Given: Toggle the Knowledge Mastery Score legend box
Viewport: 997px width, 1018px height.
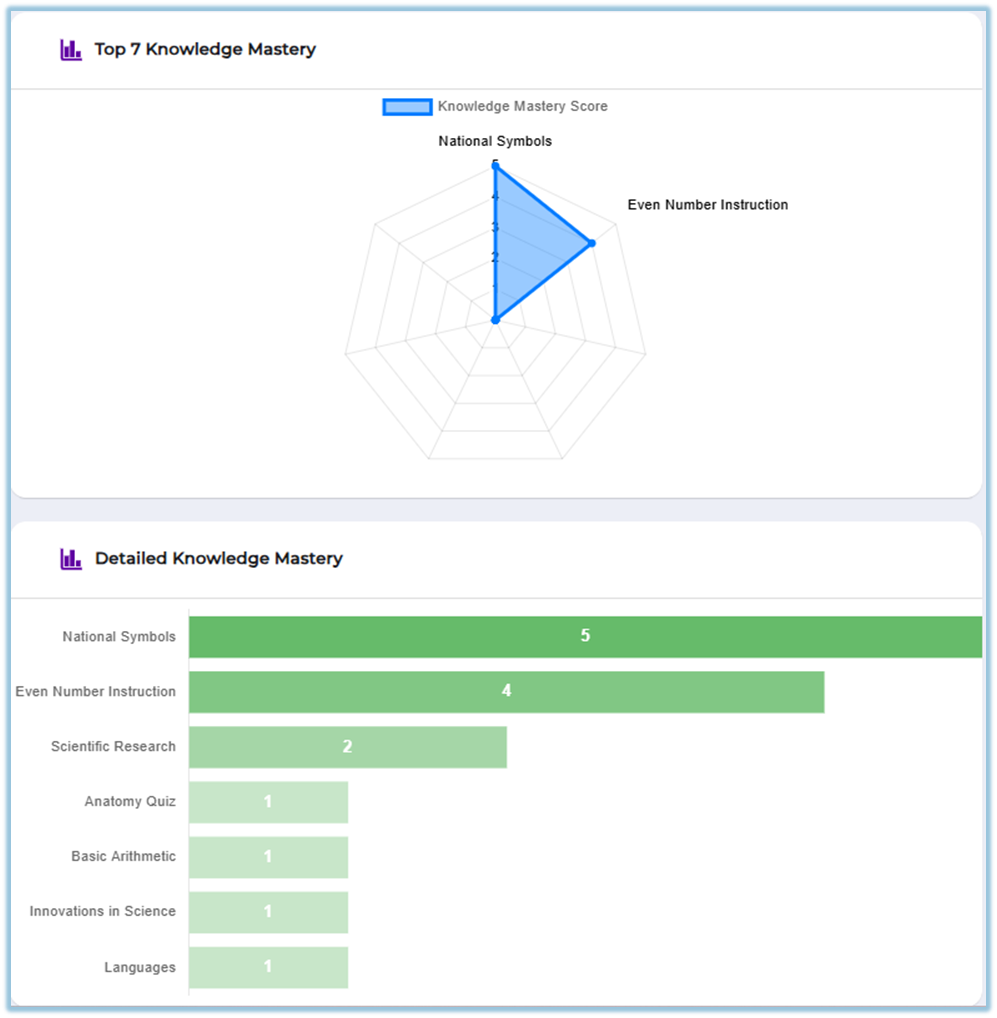Looking at the screenshot, I should 407,107.
